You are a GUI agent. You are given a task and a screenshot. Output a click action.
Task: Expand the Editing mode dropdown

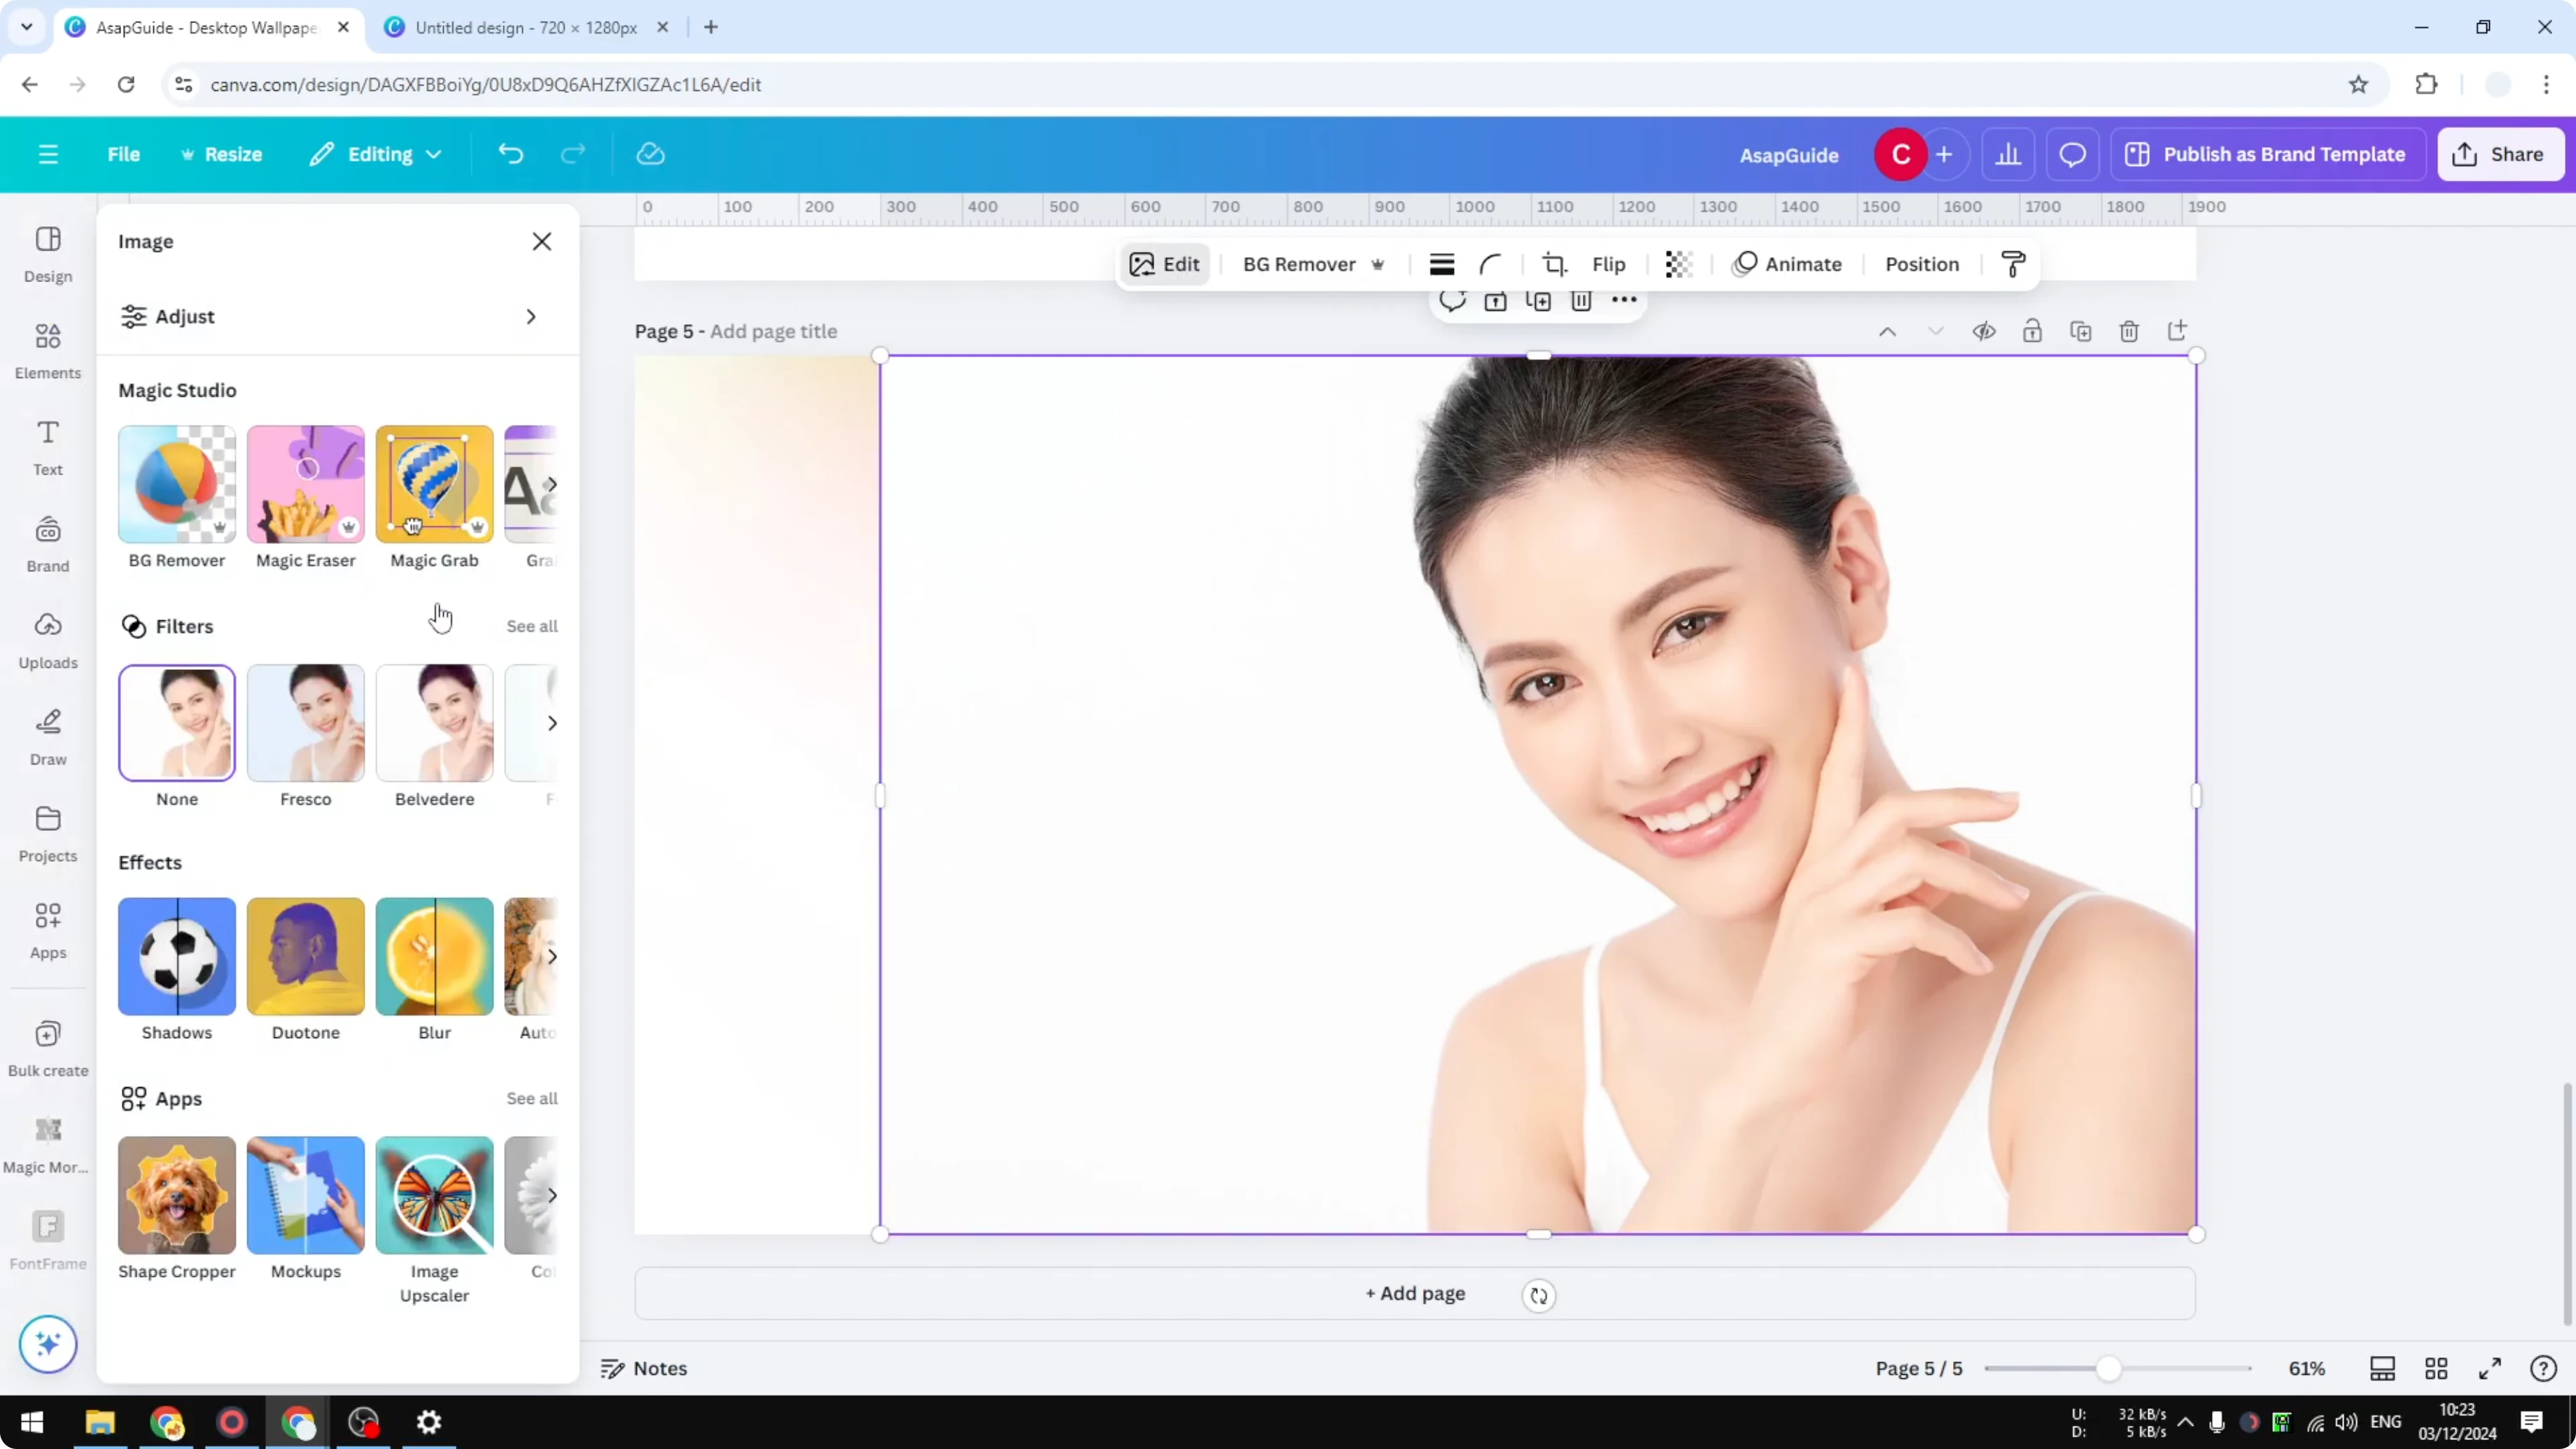click(x=375, y=154)
